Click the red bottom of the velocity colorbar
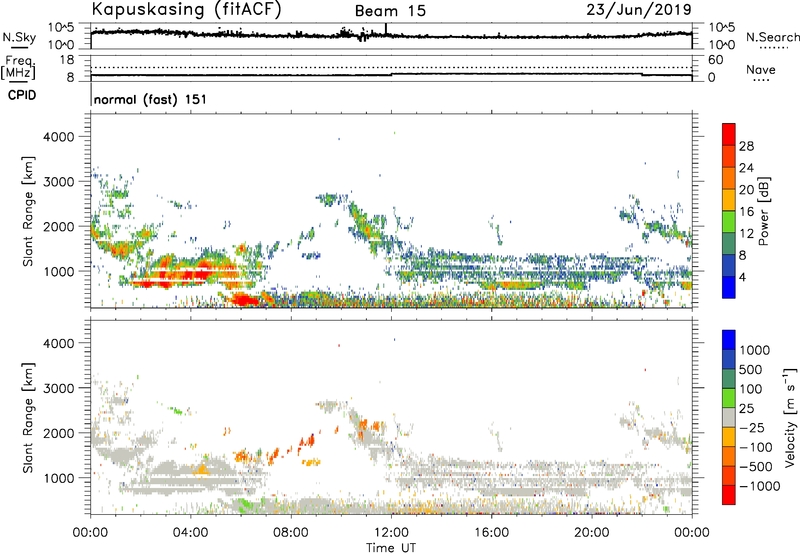 (x=729, y=495)
